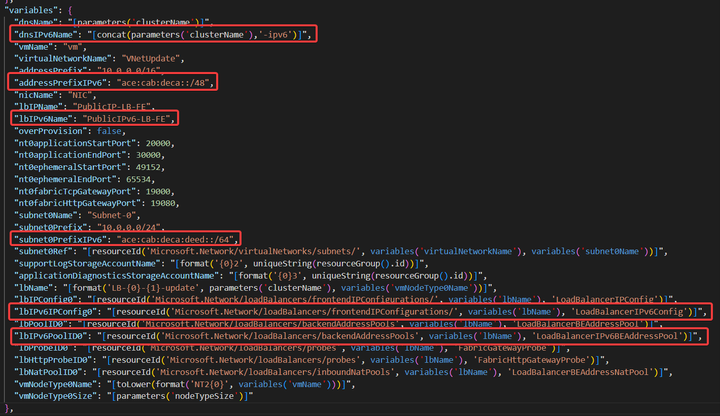
Task: Select the 'LoadBalancerIPv6Config' string
Action: 629,311
